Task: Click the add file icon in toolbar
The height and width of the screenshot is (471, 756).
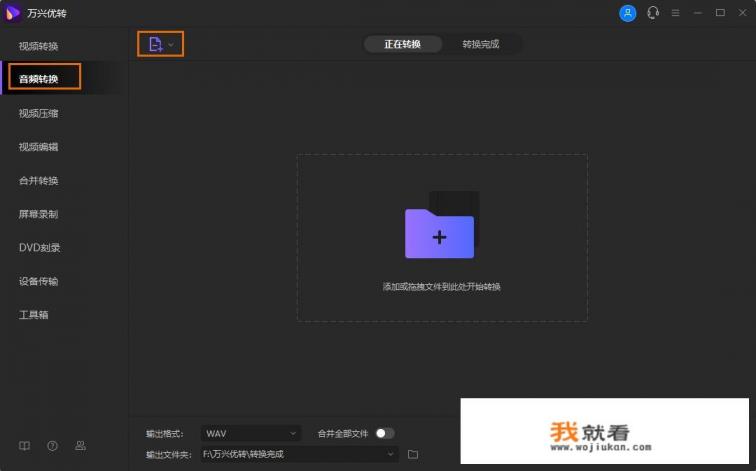Action: pyautogui.click(x=155, y=44)
